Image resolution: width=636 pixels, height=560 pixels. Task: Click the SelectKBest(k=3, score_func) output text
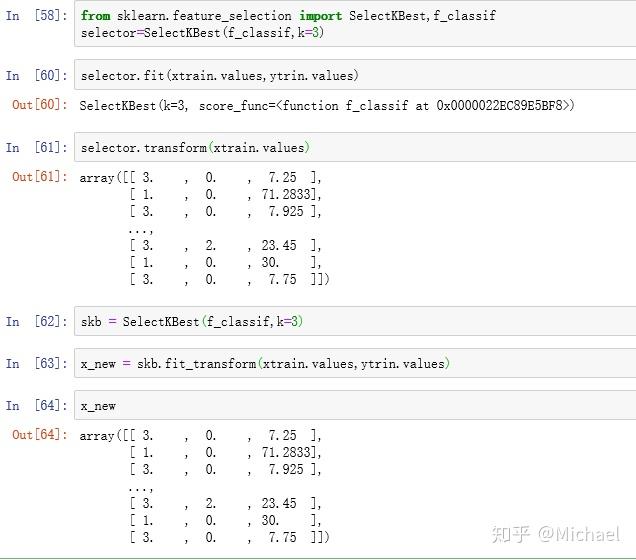[326, 105]
